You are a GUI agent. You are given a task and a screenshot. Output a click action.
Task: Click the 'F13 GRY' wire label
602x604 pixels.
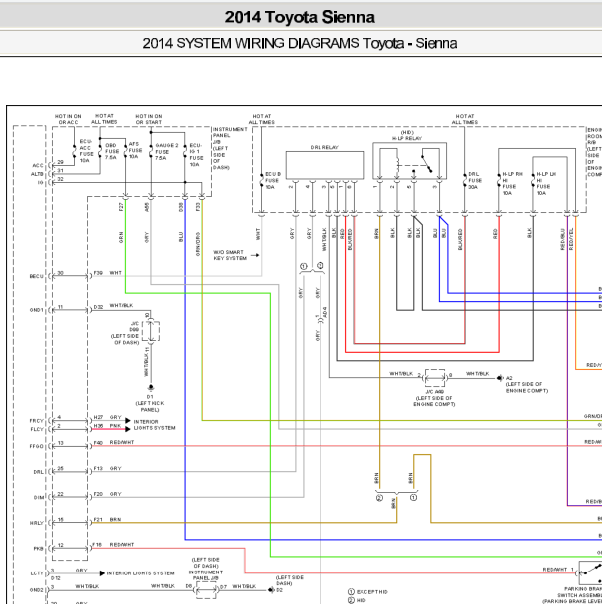tap(107, 468)
